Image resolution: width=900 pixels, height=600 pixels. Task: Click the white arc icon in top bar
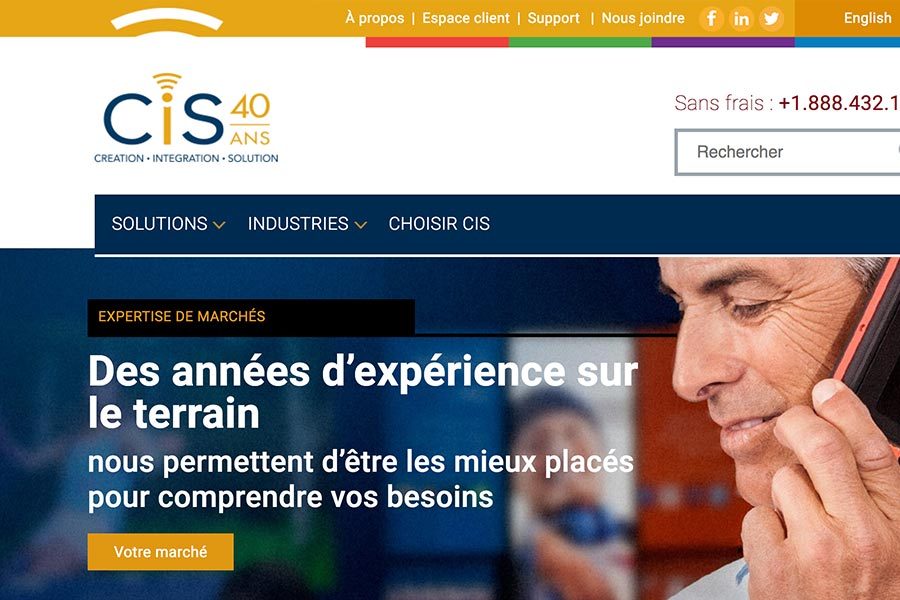tap(166, 20)
